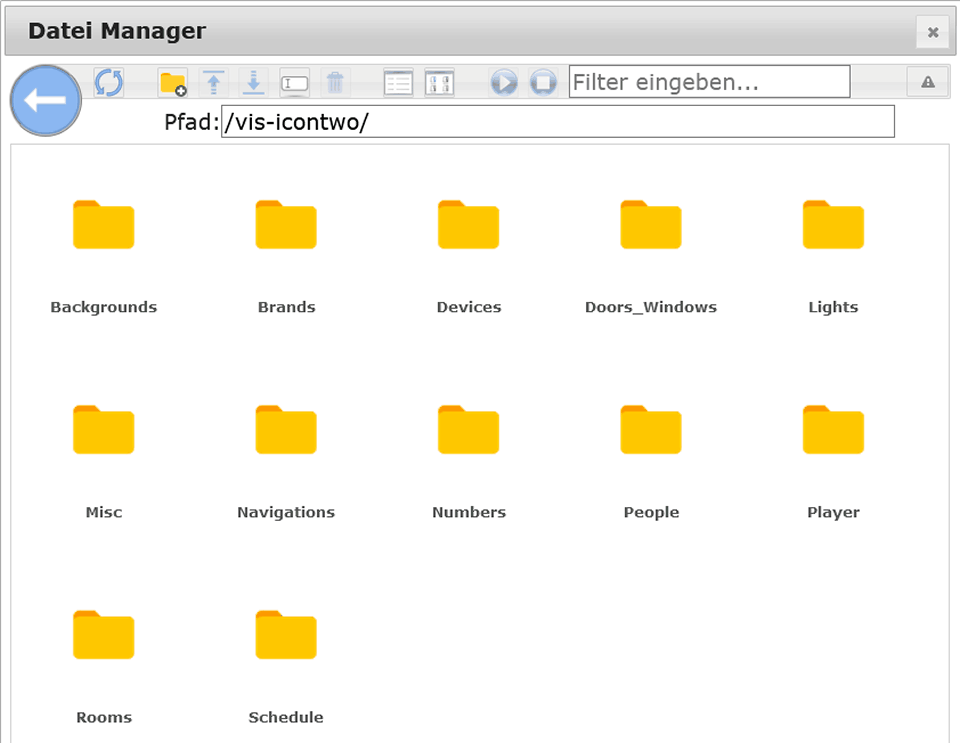Click the Numbers label text
This screenshot has height=743, width=960.
[469, 512]
